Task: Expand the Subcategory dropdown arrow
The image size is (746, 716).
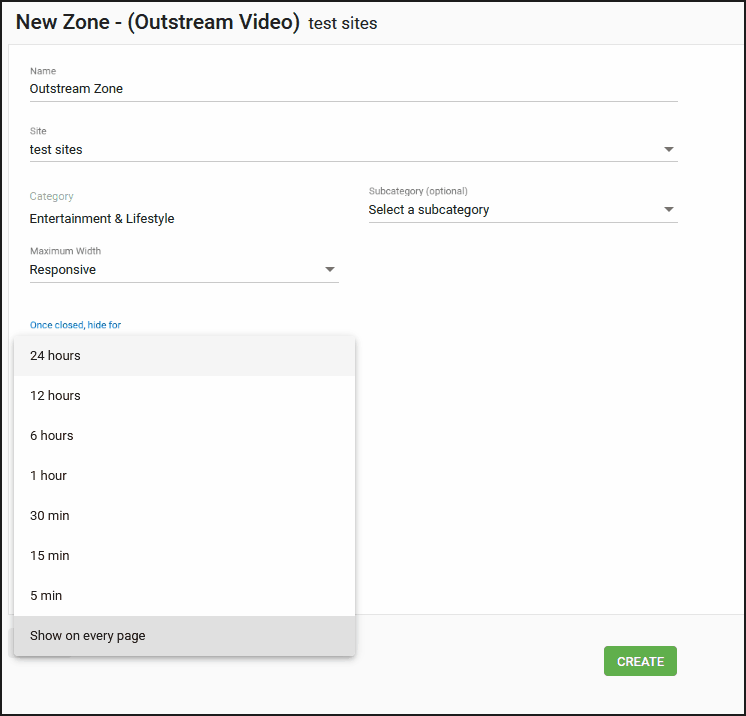Action: tap(668, 209)
